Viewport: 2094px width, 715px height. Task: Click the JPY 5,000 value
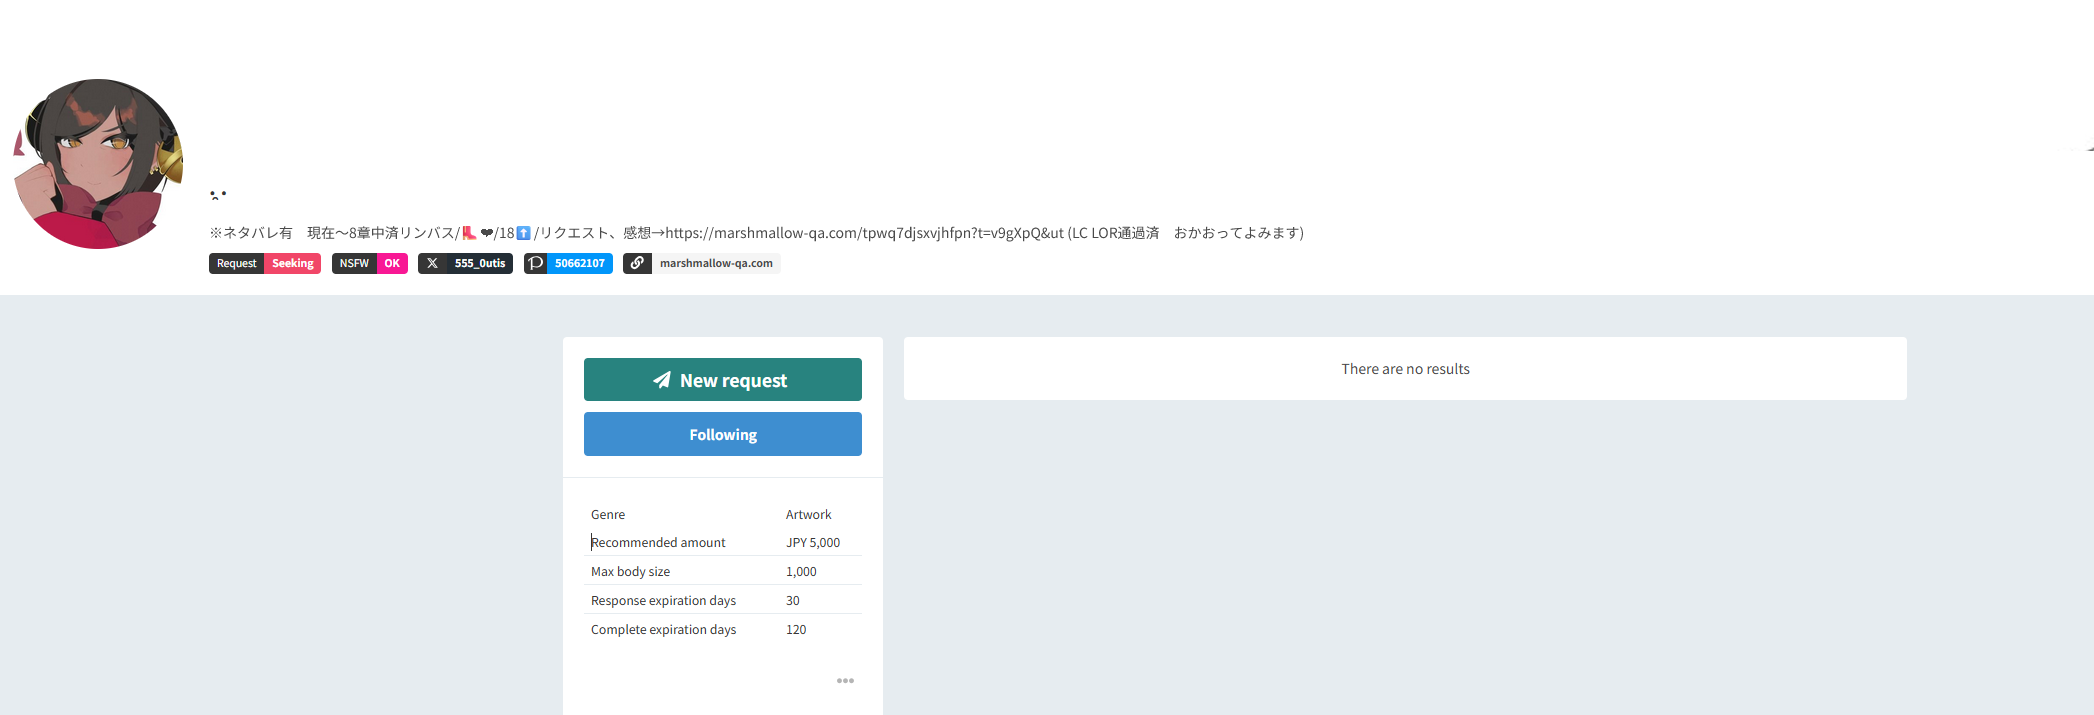pos(813,543)
